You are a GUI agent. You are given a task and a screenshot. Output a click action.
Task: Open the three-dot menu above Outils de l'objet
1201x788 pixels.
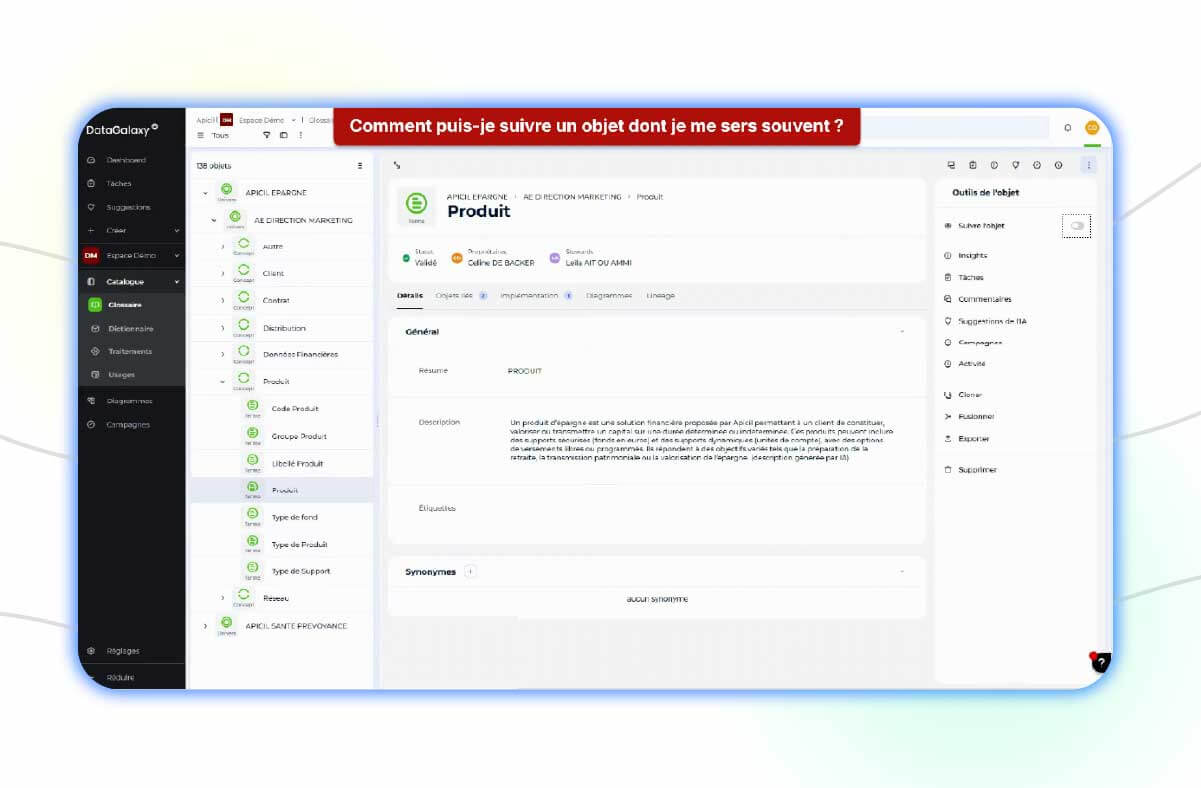1089,165
